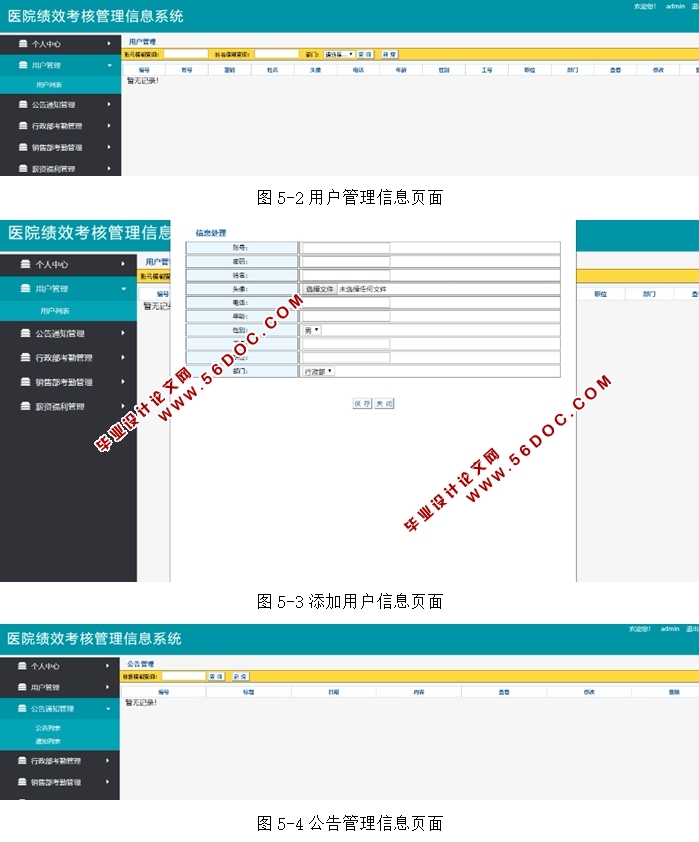The width and height of the screenshot is (699, 842).
Task: Click the 个人中心 icon on the announcement management page
Action: [22, 666]
